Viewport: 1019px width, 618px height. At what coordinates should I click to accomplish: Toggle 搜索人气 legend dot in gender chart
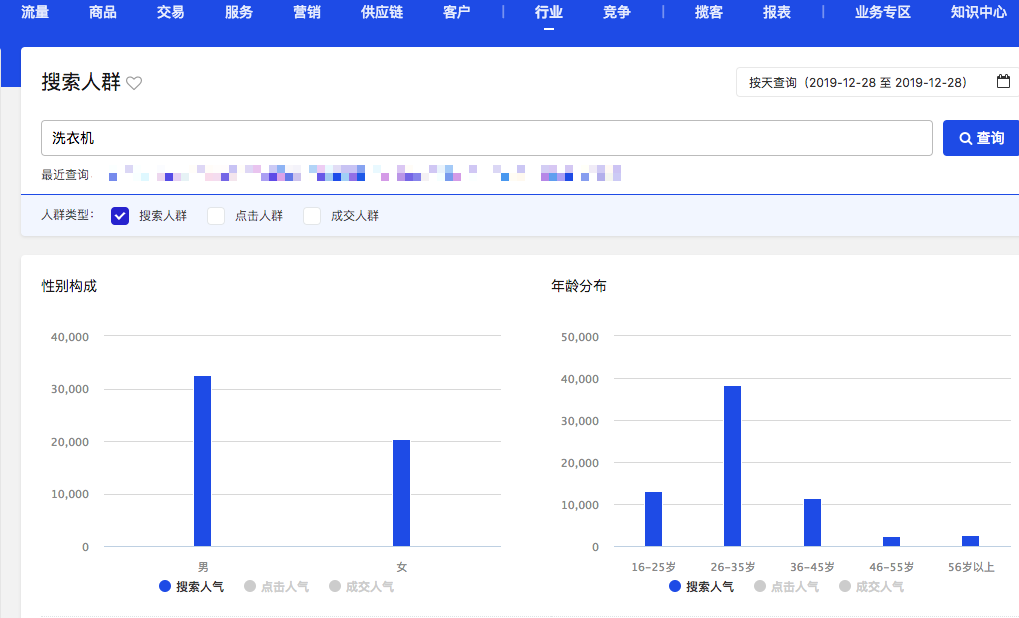point(165,587)
